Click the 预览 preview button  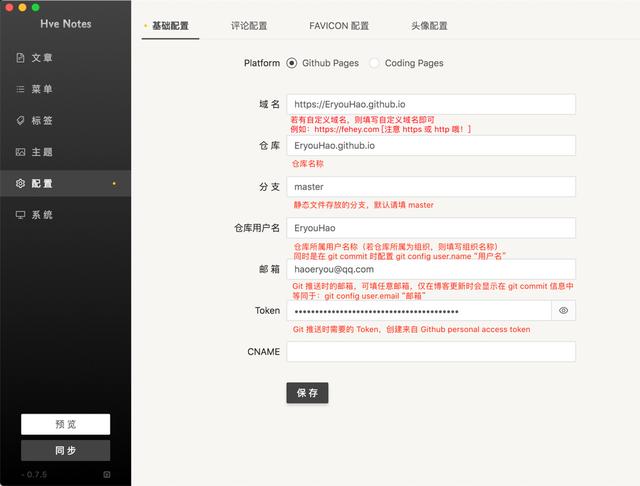point(66,424)
